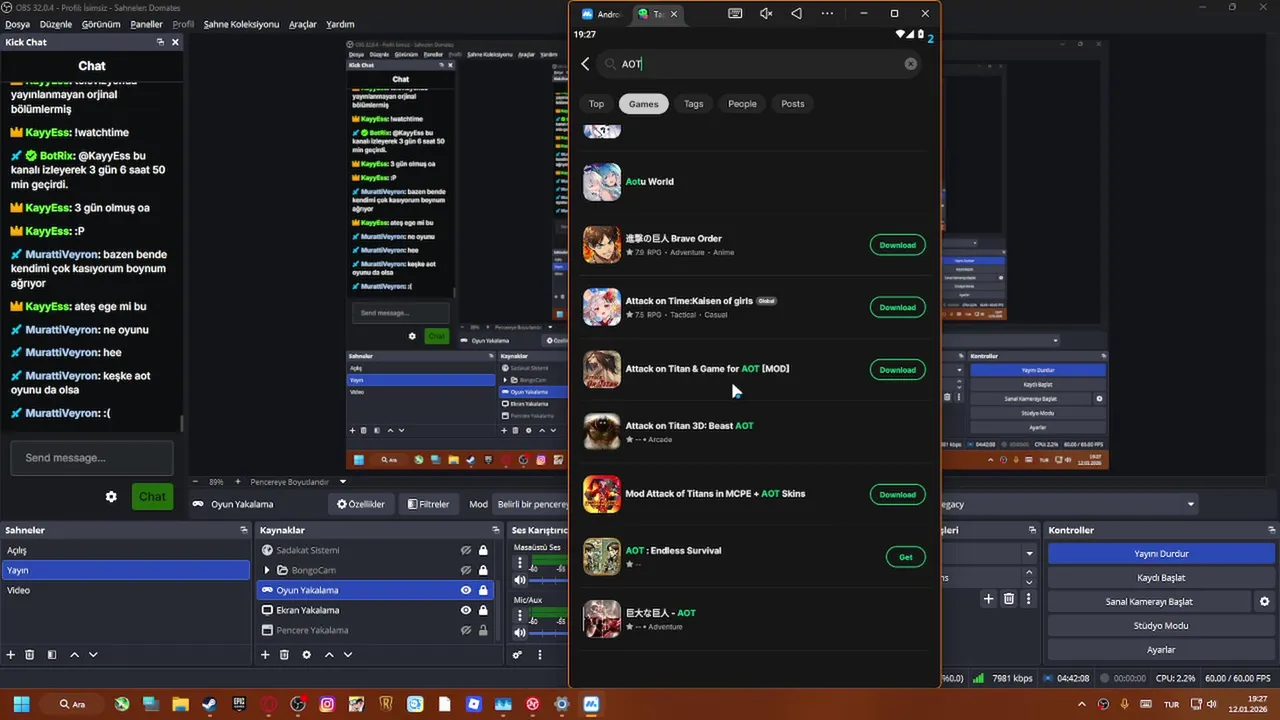
Task: Close the Kick Chat dock
Action: point(175,42)
